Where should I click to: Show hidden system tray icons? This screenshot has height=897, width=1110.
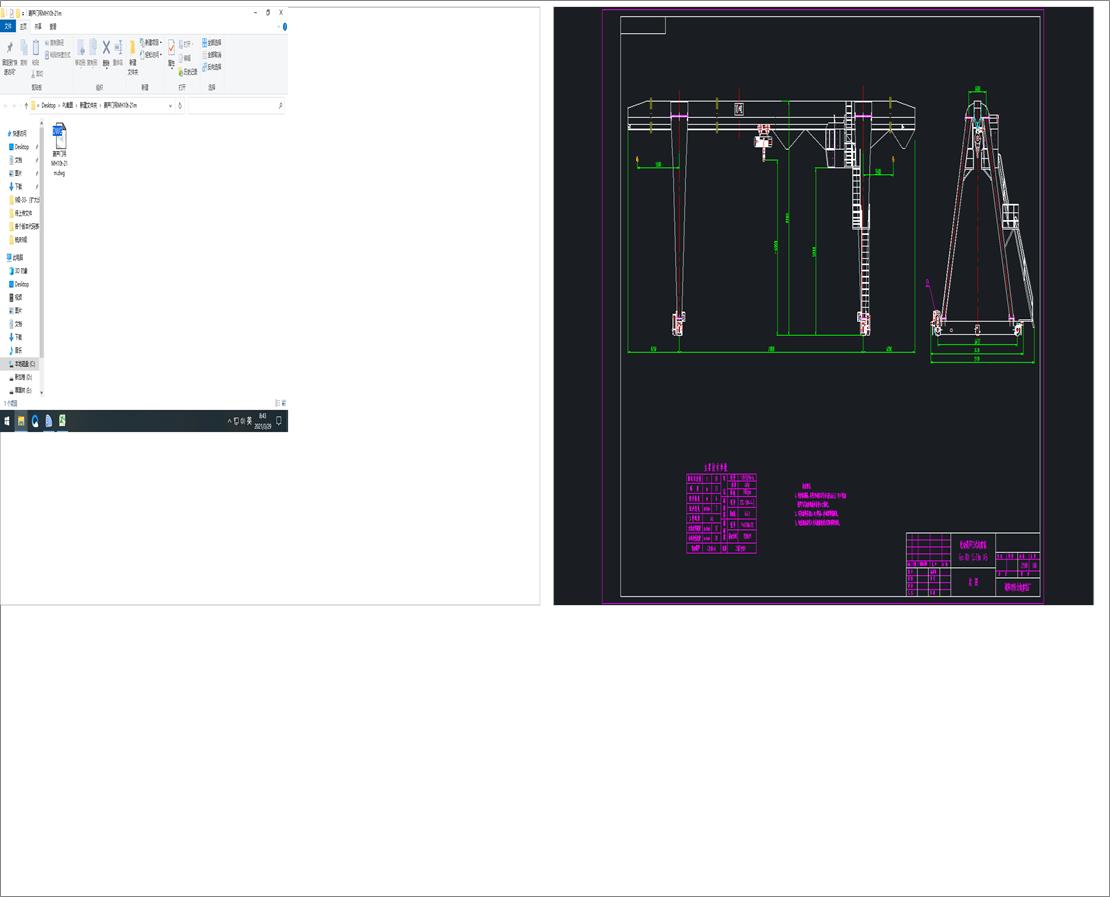[x=229, y=421]
